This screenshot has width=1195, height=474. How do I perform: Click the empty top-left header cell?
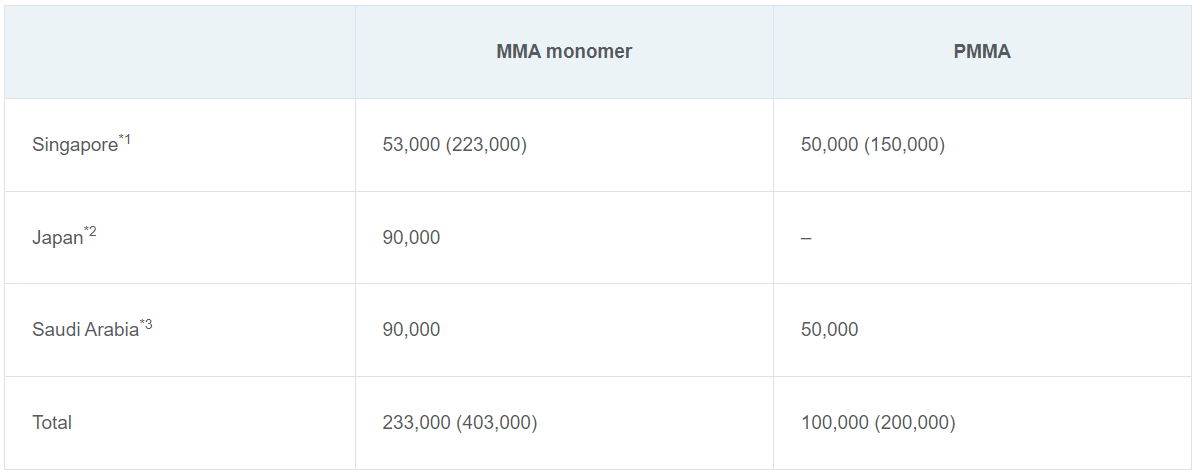[x=180, y=52]
